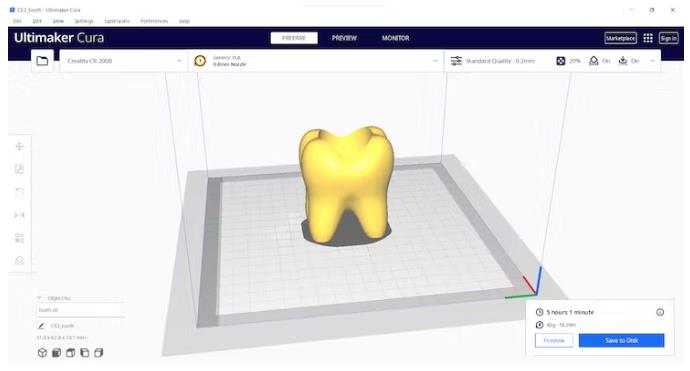690x371 pixels.
Task: Click the CE3_tooth job name field
Action: click(62, 326)
